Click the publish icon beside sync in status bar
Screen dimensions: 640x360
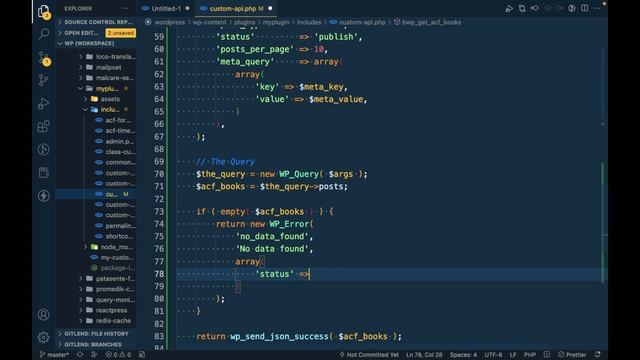point(94,355)
